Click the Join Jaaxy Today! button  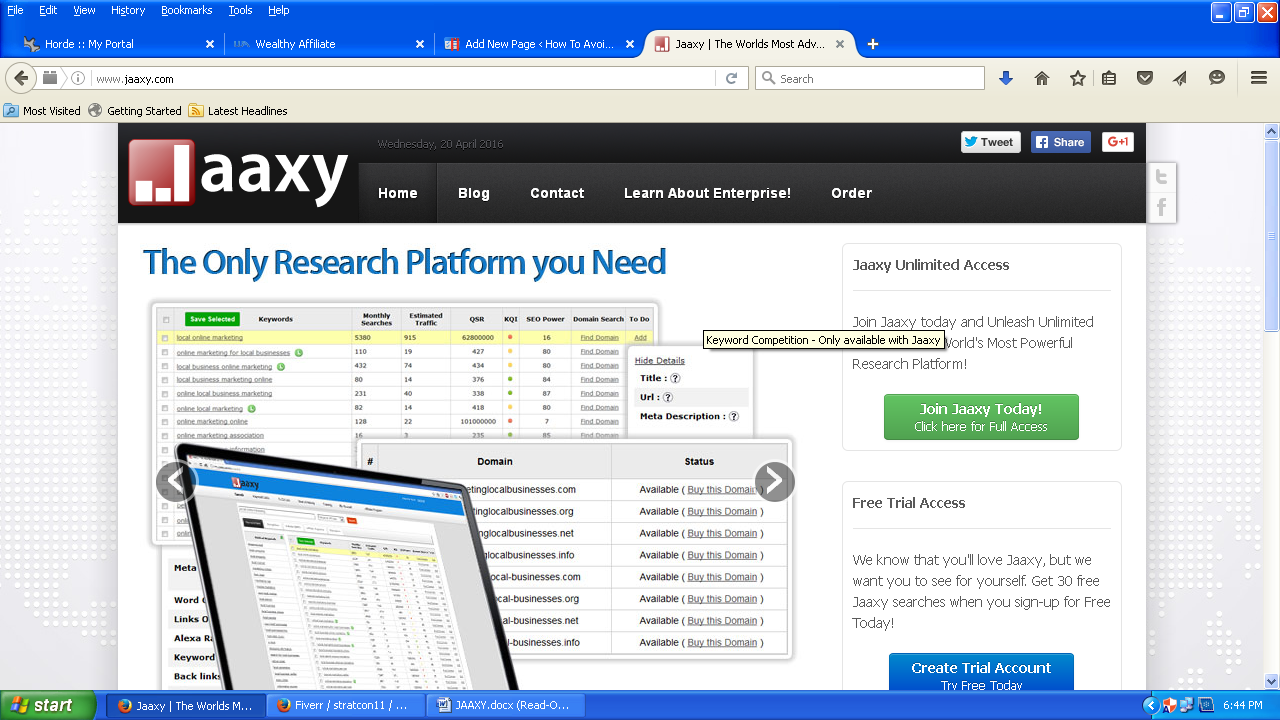point(981,417)
